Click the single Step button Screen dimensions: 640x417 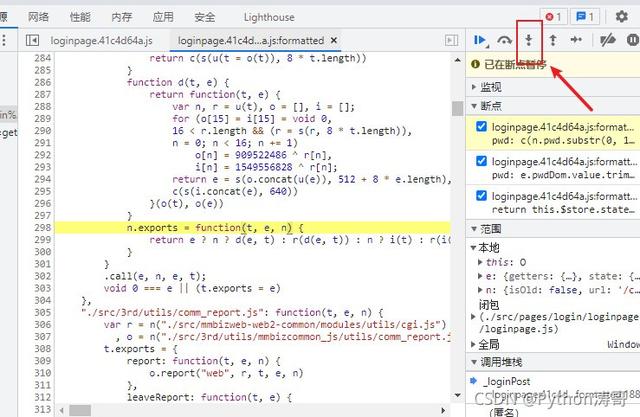tap(576, 40)
